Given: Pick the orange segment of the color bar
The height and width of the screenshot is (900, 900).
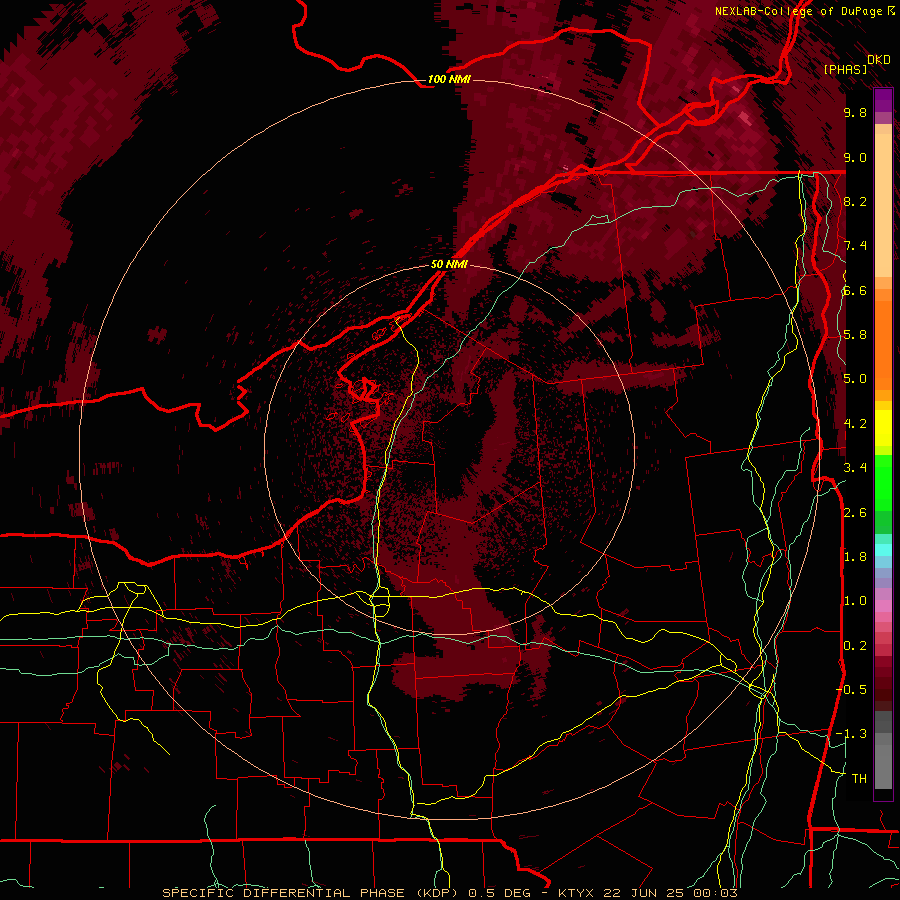Looking at the screenshot, I should pos(883,344).
